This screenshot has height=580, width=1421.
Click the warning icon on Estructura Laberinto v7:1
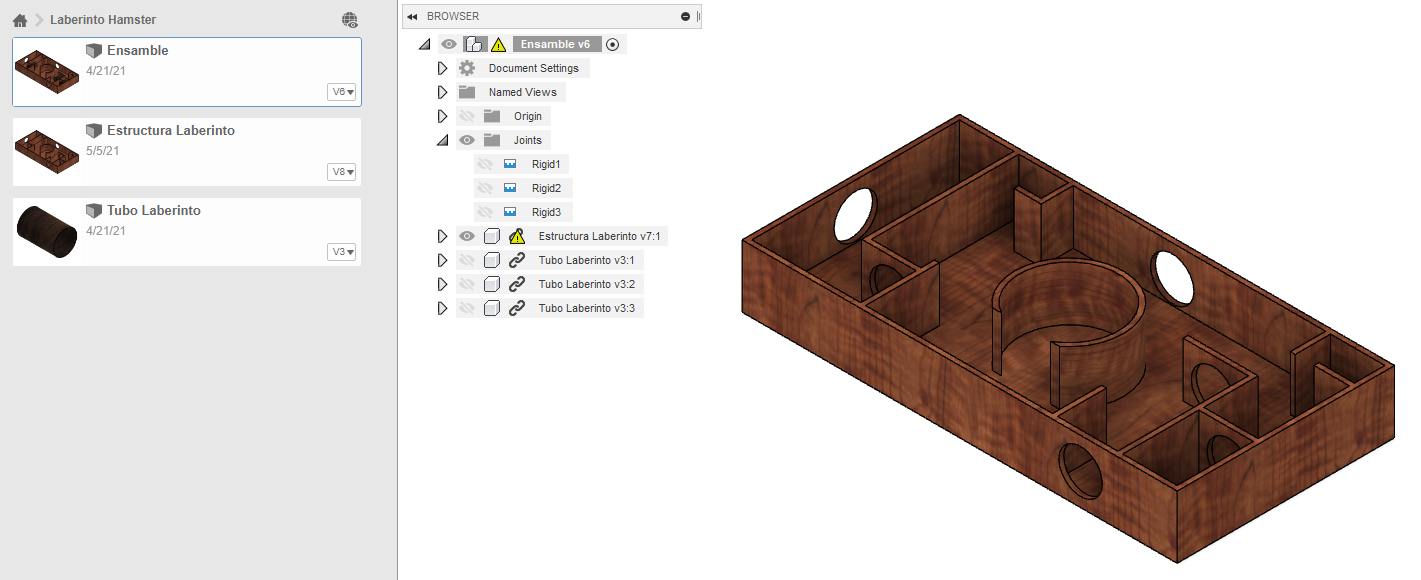point(517,236)
